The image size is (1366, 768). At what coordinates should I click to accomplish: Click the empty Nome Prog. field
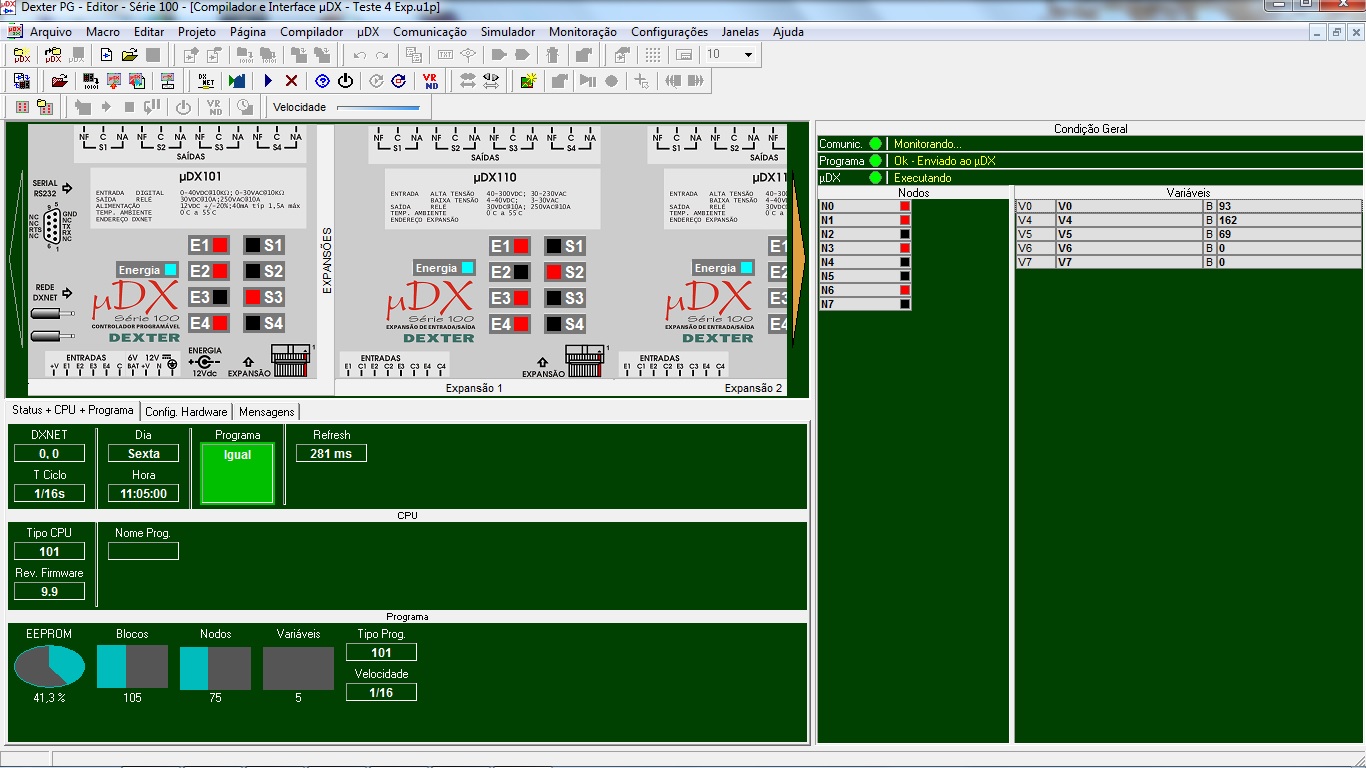tap(143, 551)
